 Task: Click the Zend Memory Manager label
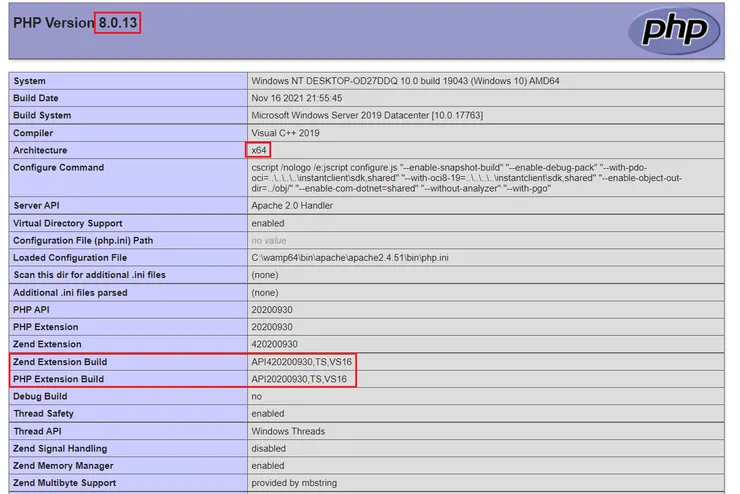tap(63, 466)
